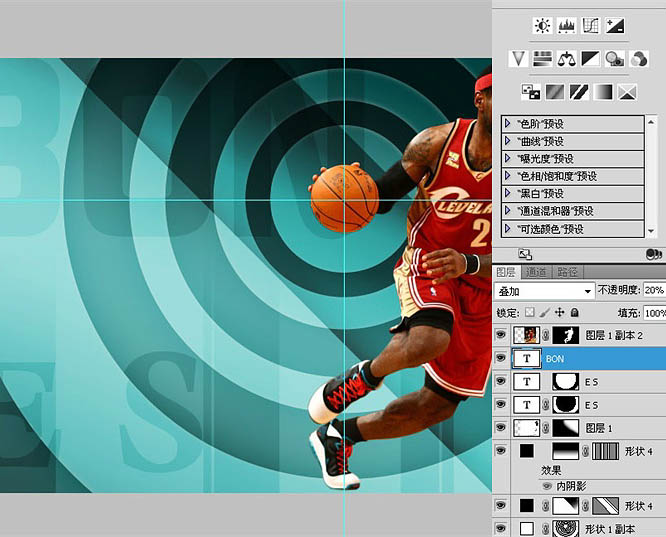Click the 内阴影 effect entry
666x537 pixels.
click(571, 486)
